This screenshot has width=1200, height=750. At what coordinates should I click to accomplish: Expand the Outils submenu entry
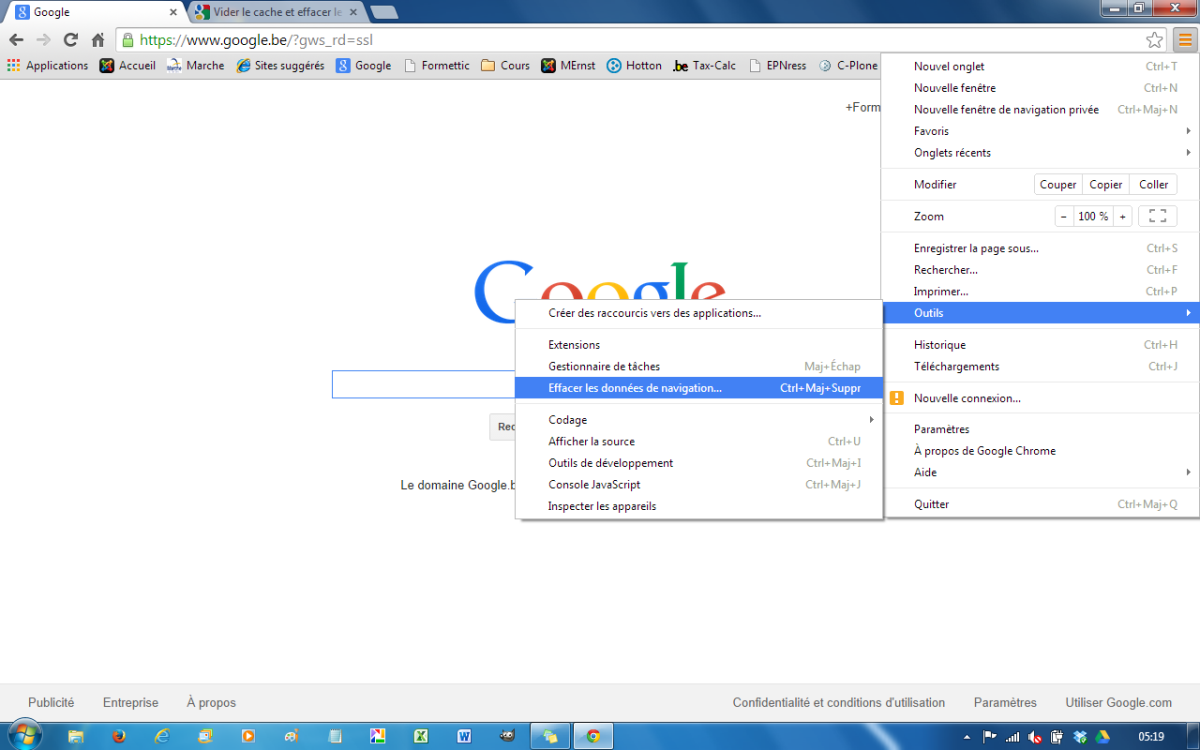[x=1040, y=313]
